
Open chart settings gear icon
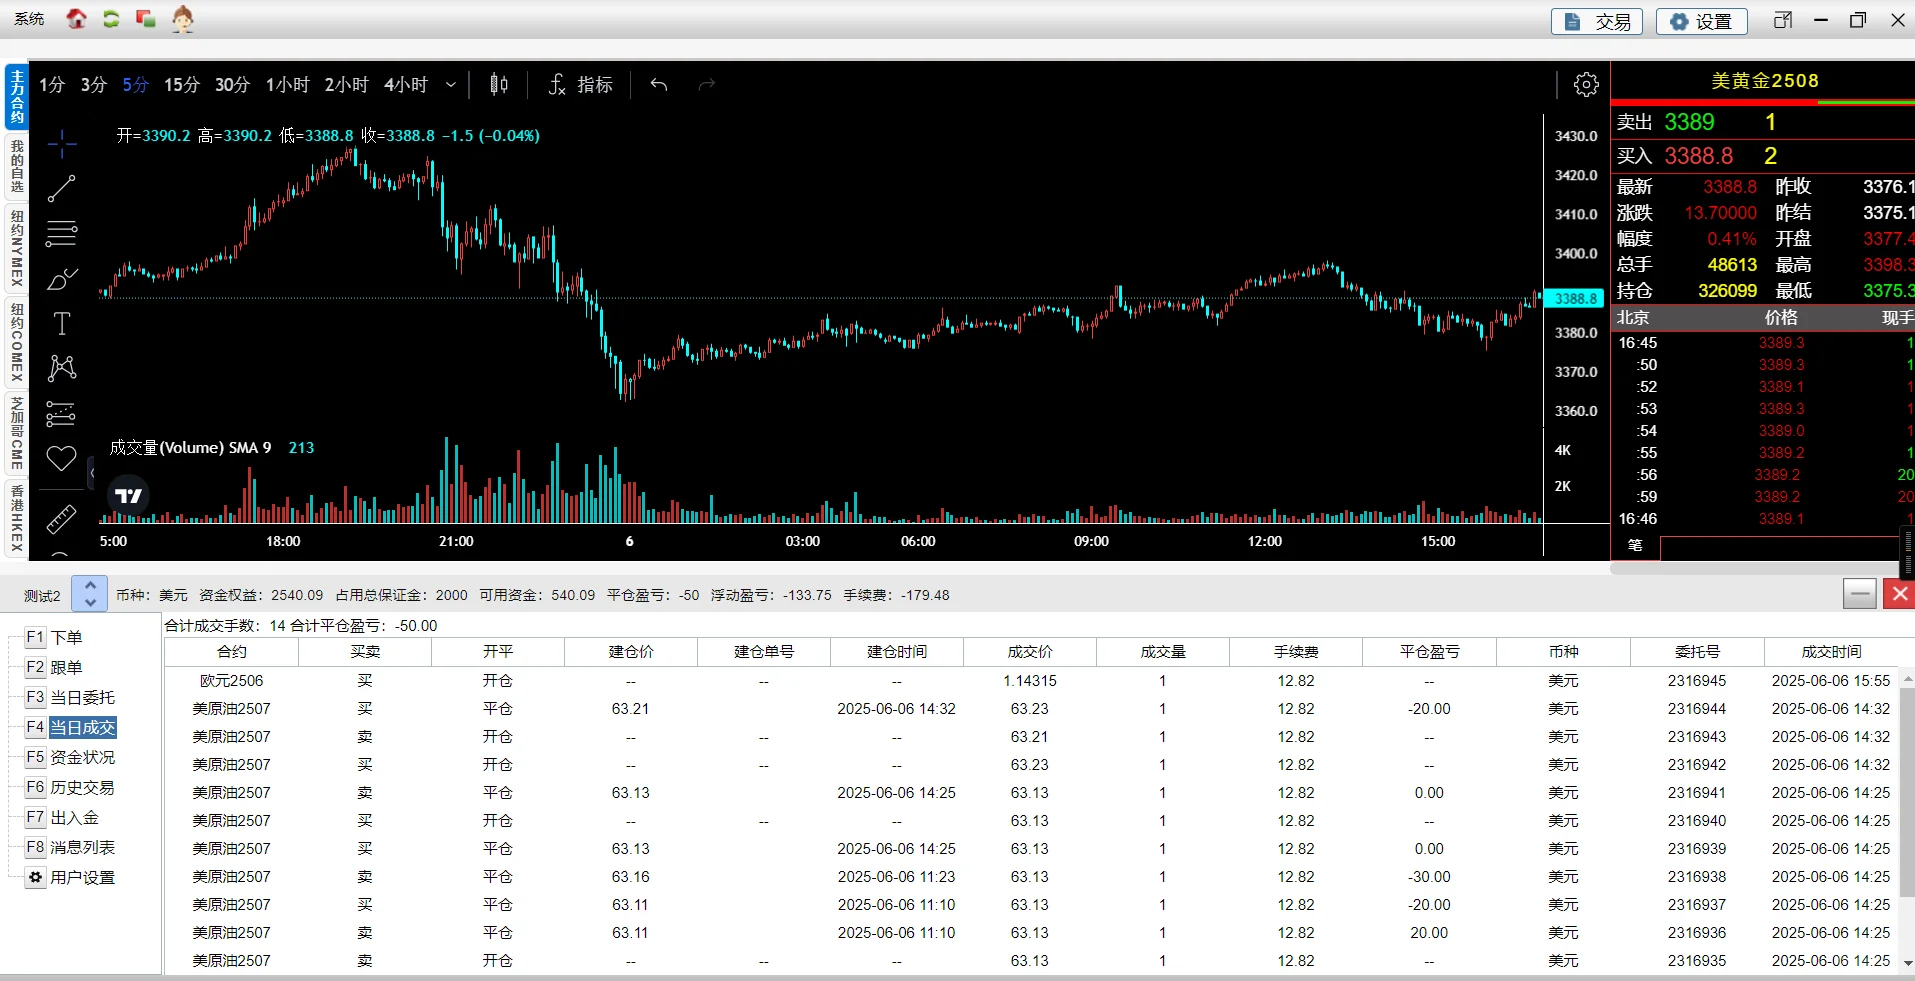pyautogui.click(x=1586, y=85)
